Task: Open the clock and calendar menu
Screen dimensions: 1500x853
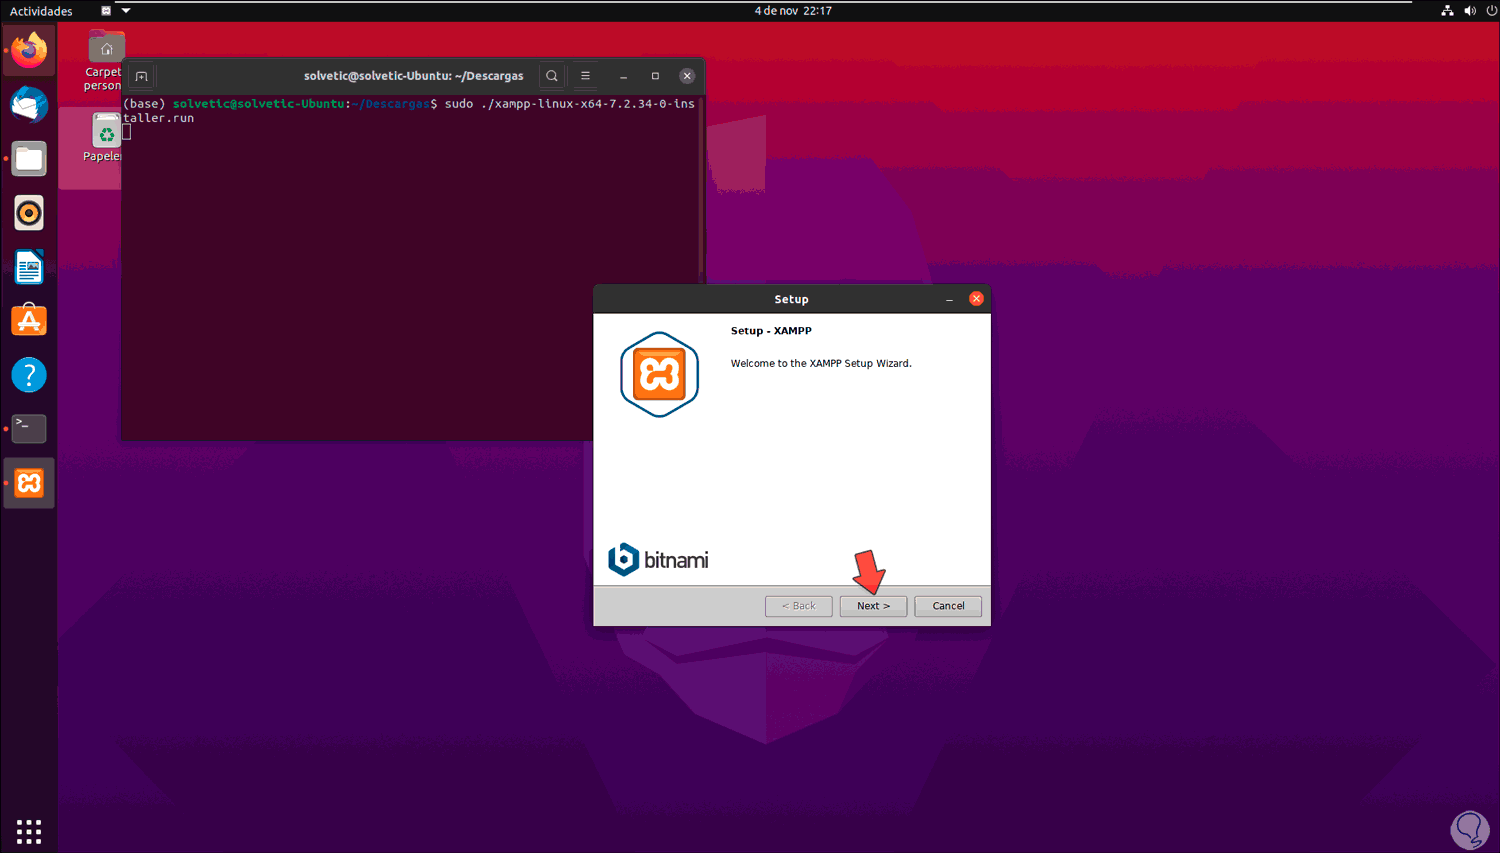Action: coord(793,11)
